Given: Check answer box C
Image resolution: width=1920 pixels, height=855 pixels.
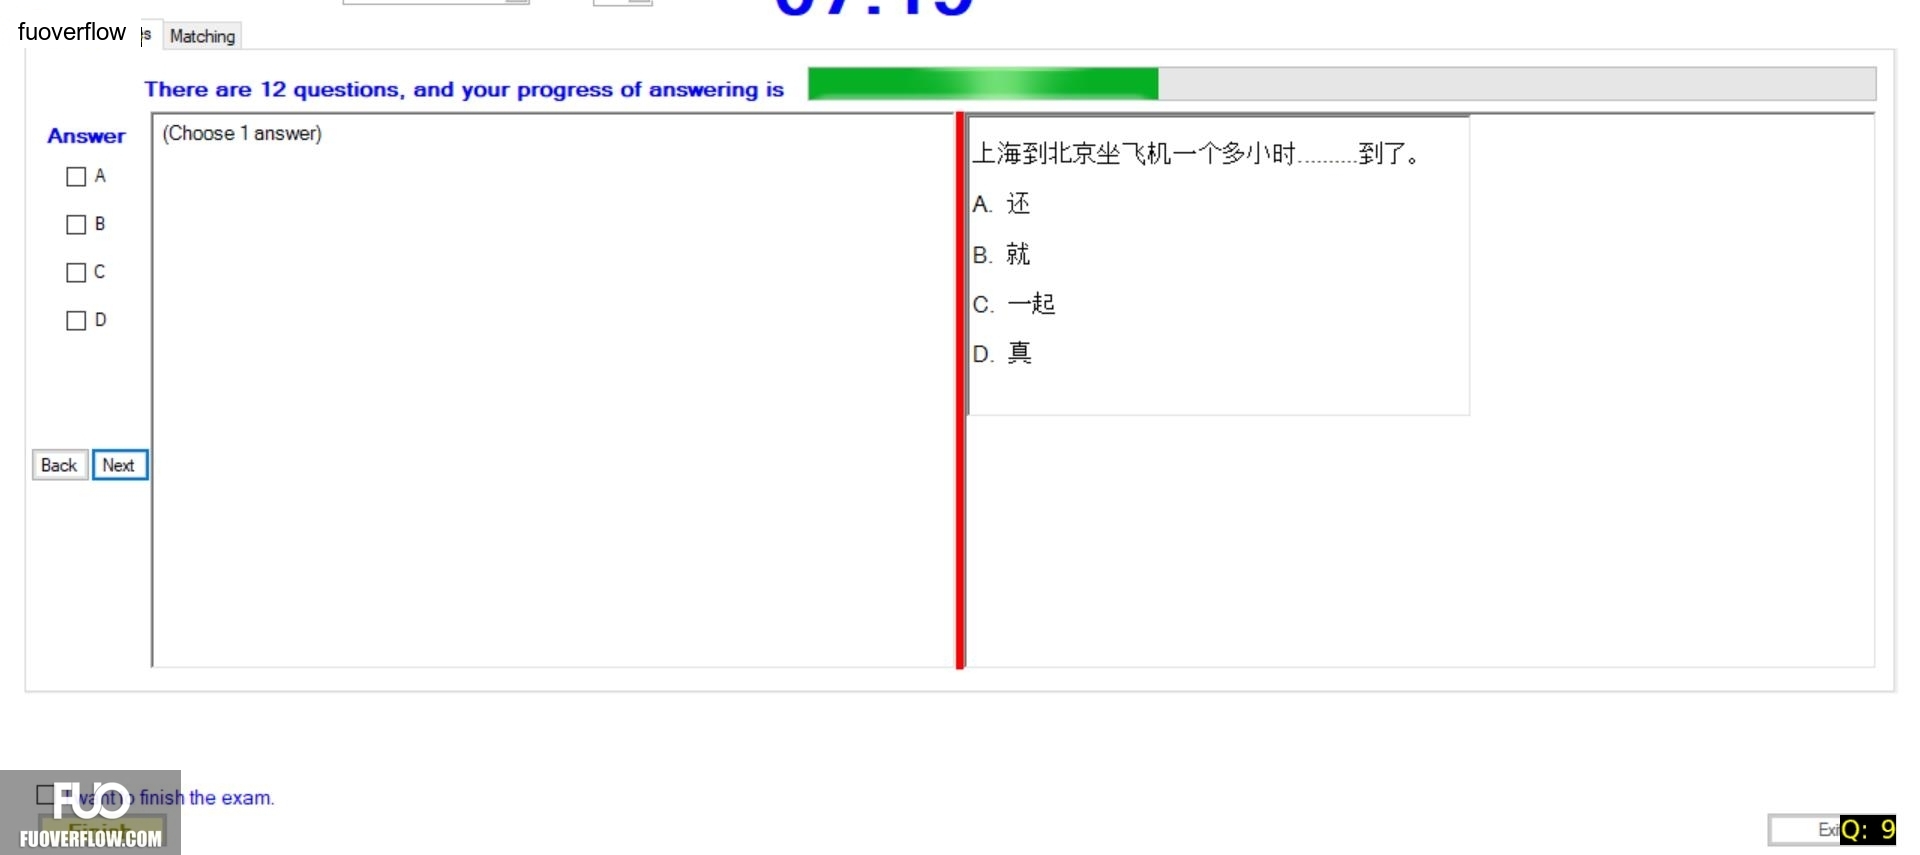Looking at the screenshot, I should click(x=76, y=273).
